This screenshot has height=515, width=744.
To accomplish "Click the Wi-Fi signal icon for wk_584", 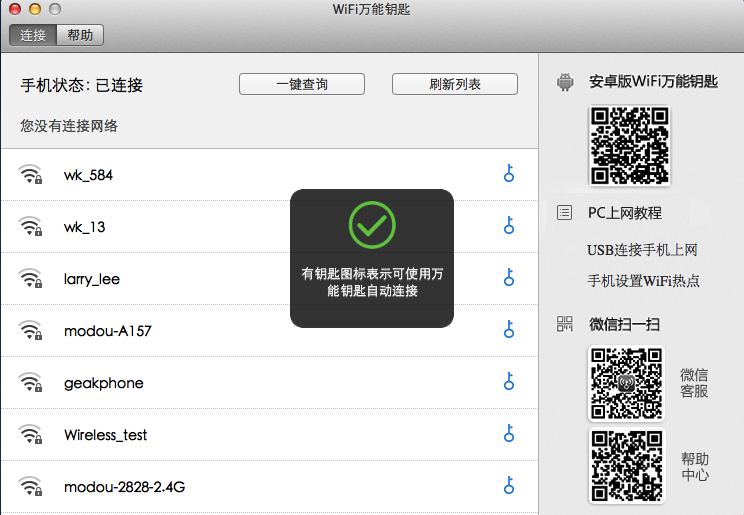I will 30,174.
